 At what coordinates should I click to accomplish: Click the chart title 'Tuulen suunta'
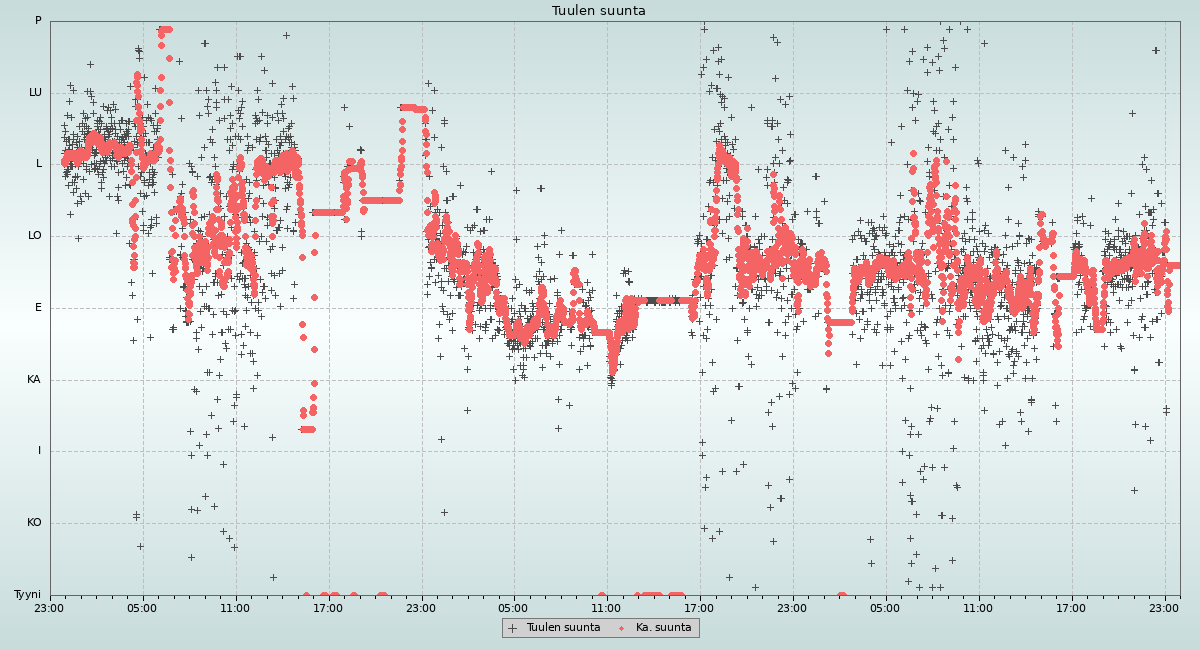[x=599, y=11]
